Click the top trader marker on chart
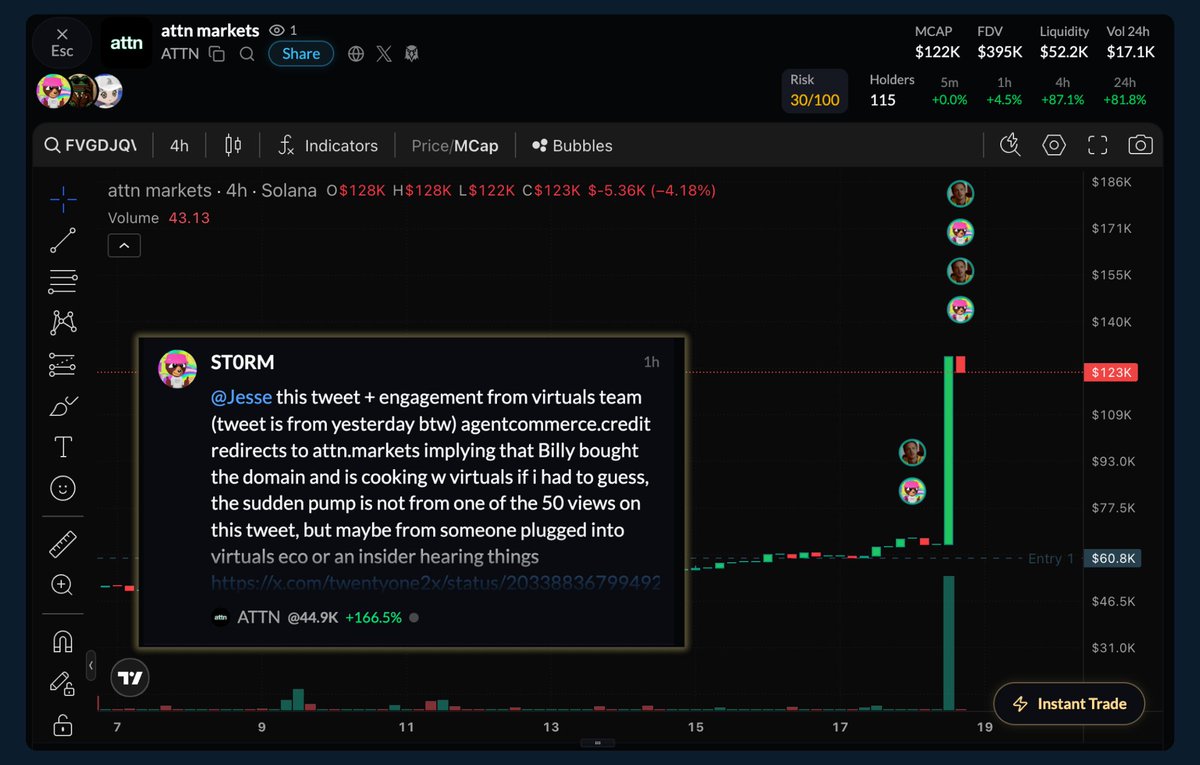 click(x=960, y=193)
